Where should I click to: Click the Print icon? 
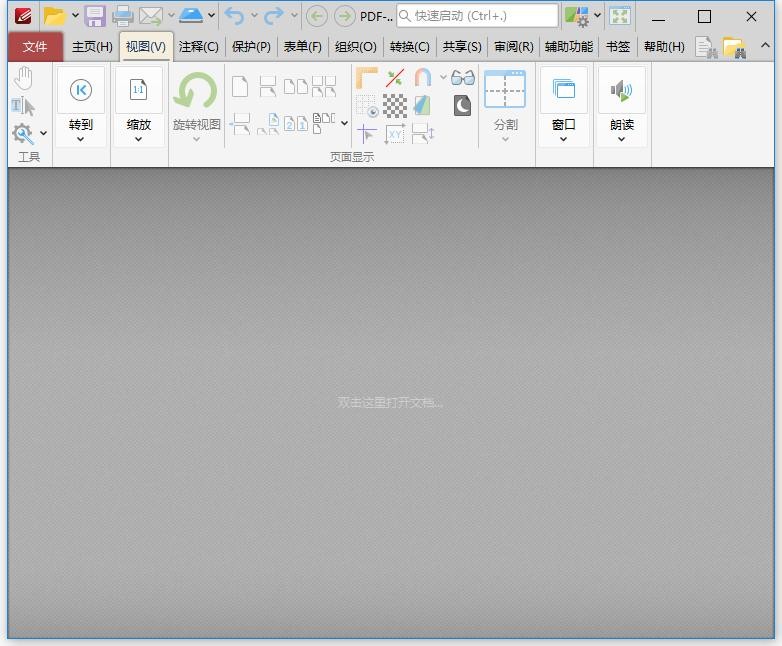point(122,16)
